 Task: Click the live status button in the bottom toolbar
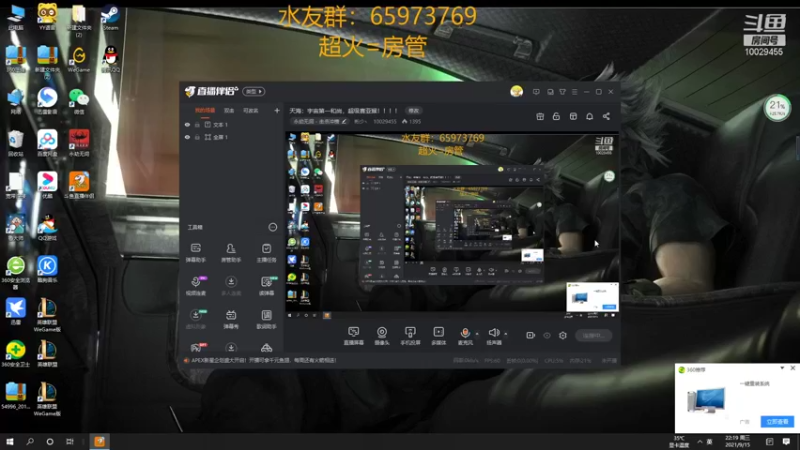(x=593, y=335)
